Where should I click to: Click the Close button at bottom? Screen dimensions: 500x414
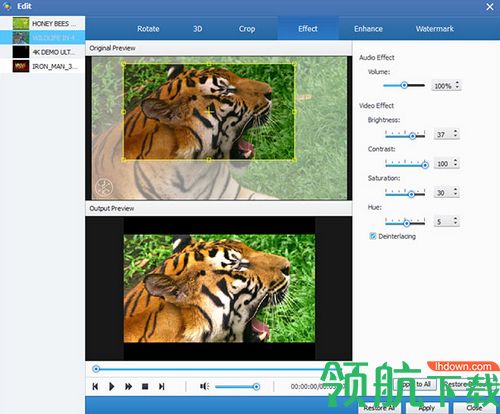474,408
